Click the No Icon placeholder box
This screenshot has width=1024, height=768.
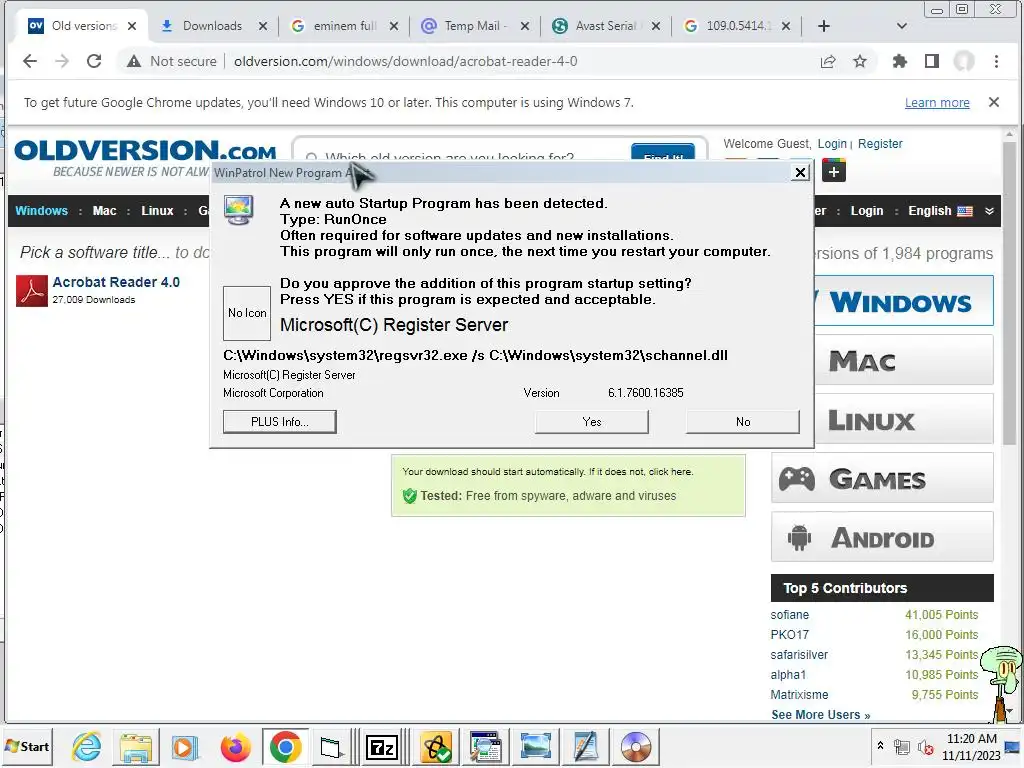coord(247,313)
